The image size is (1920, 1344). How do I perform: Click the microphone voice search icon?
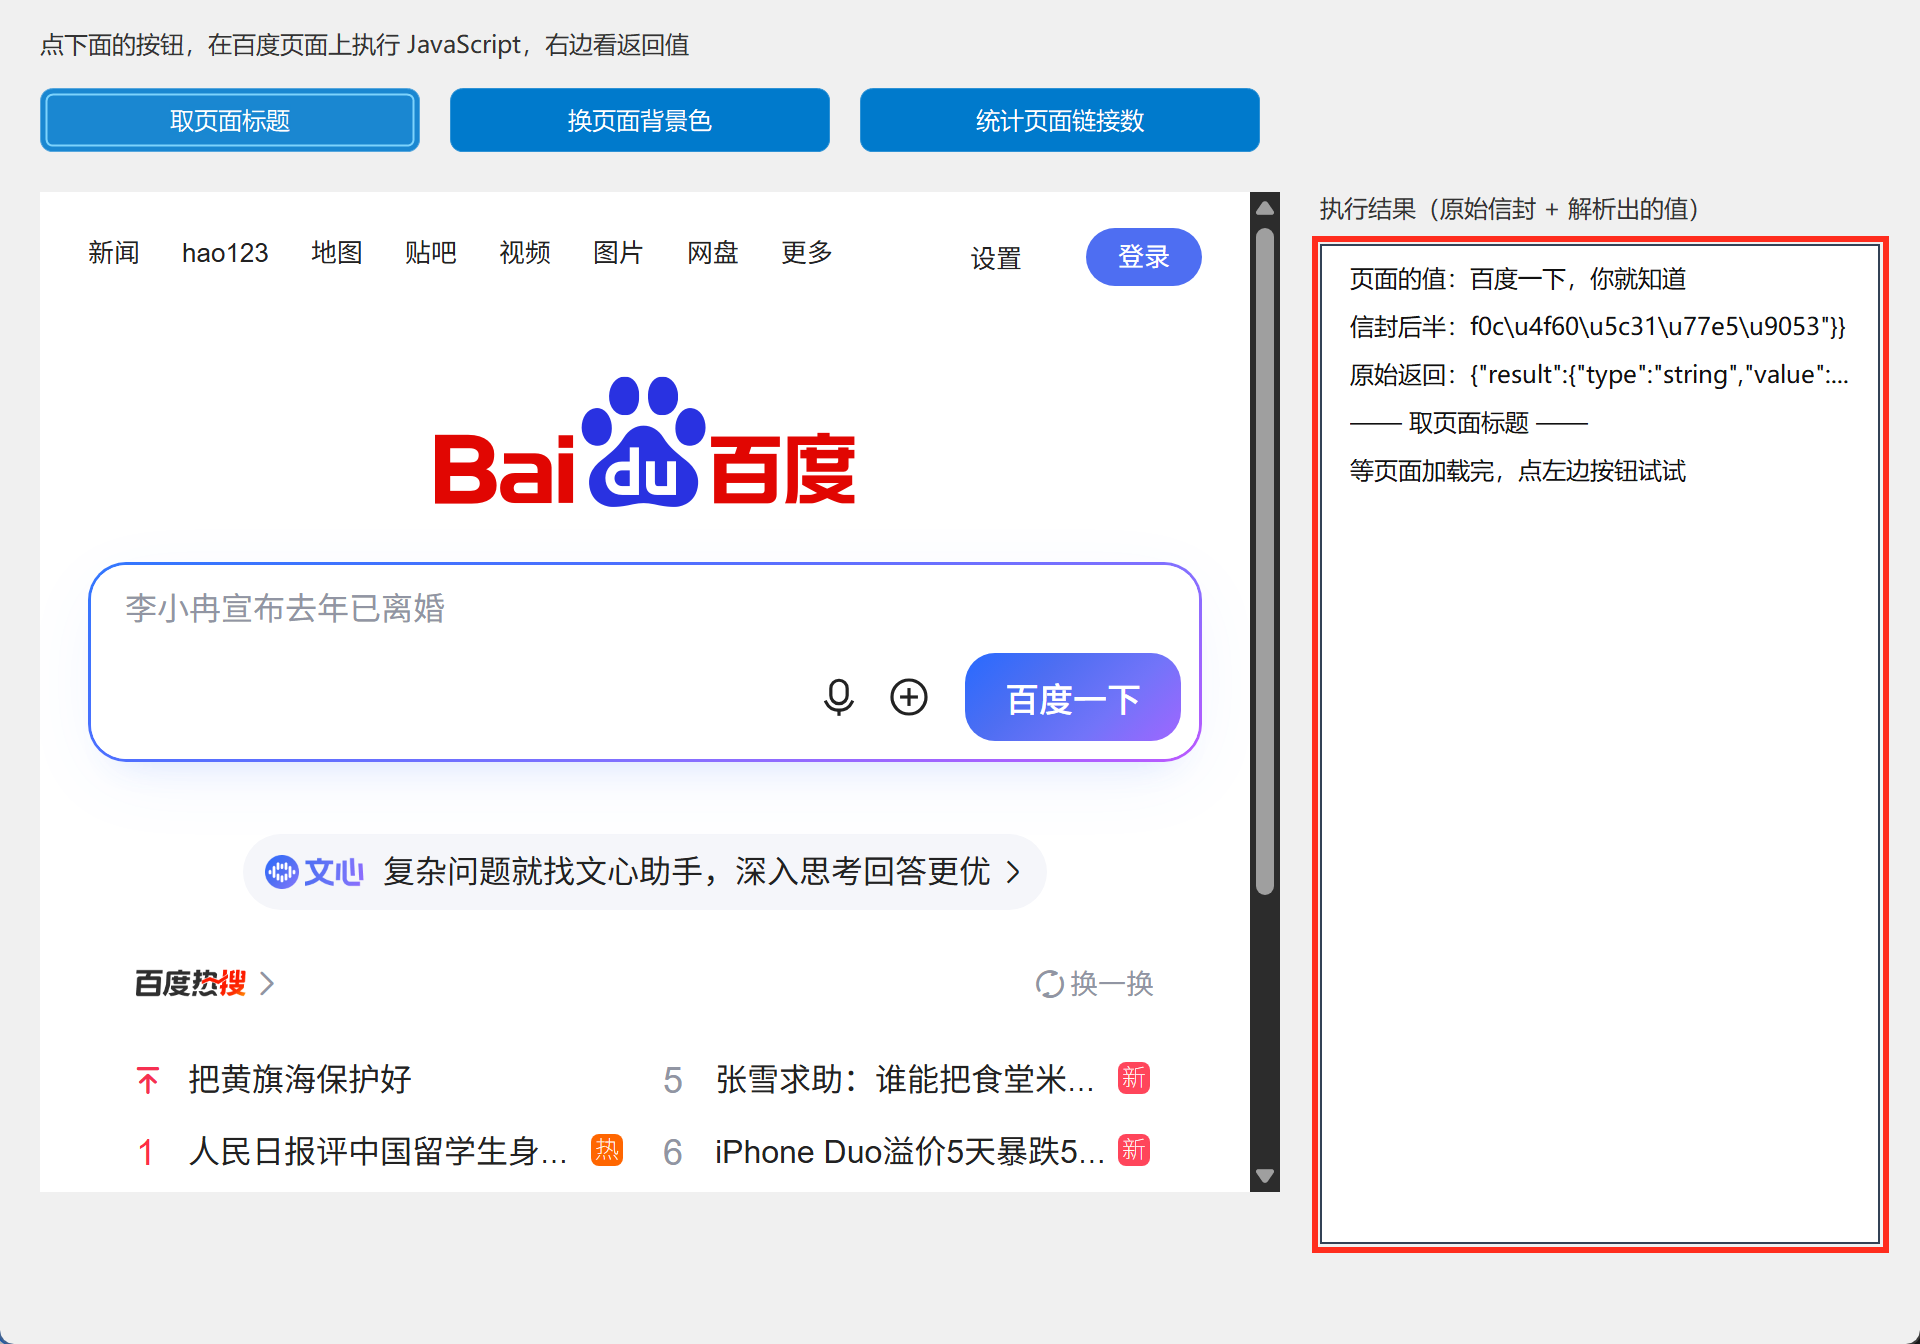pos(839,697)
